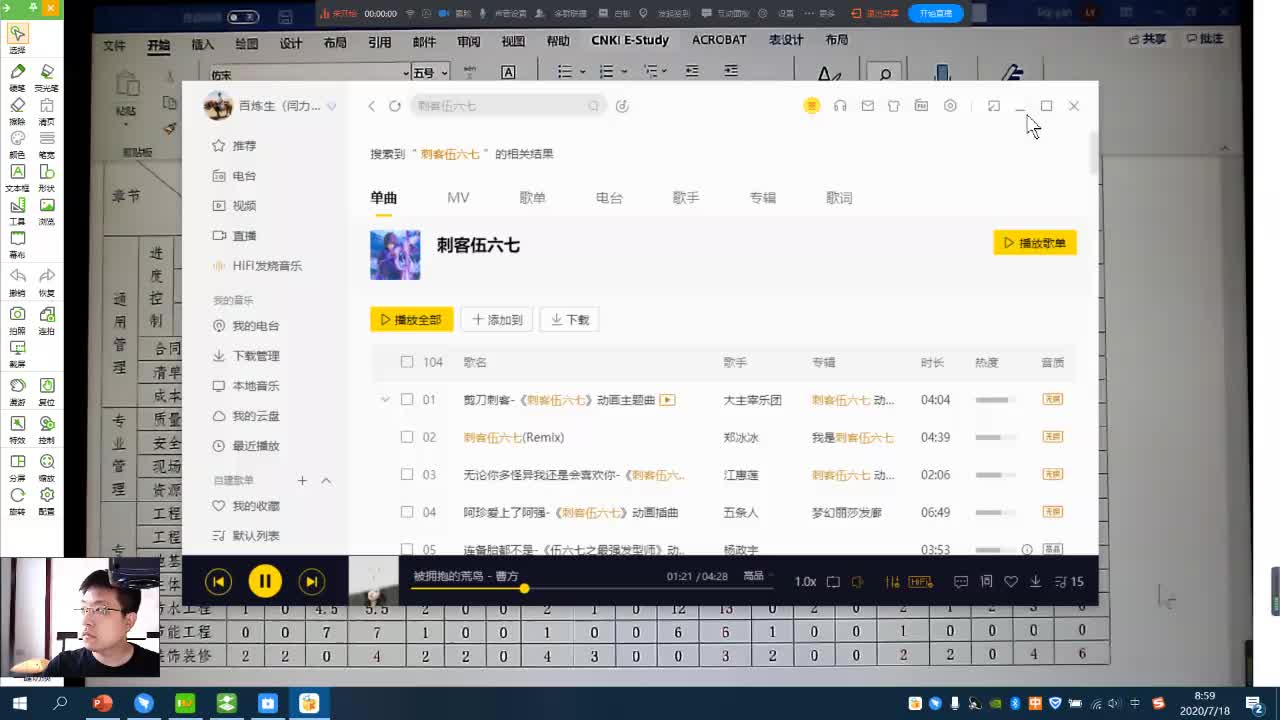Refresh the page with the reload icon
This screenshot has height=720, width=1280.
click(x=395, y=106)
